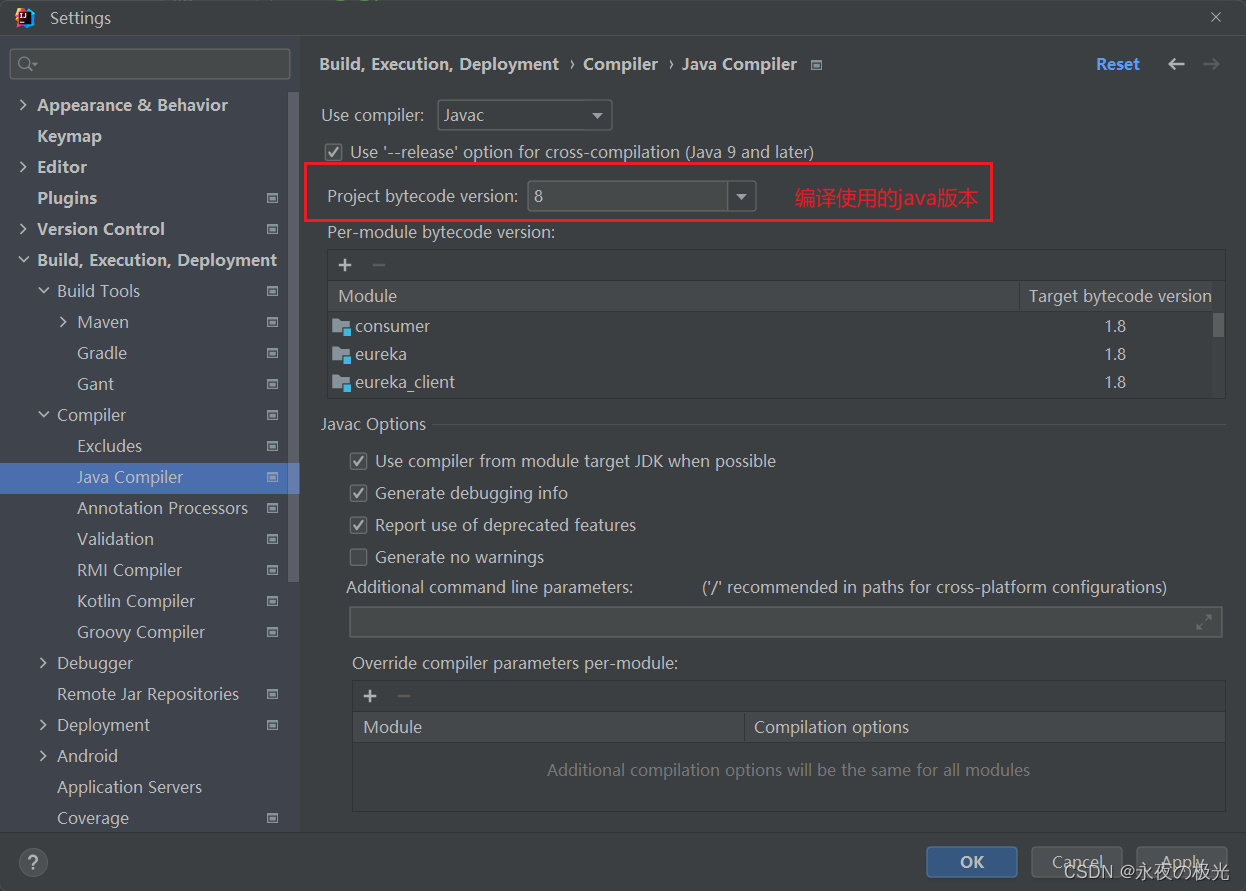Click the project-level icon beside Deployment

point(272,725)
